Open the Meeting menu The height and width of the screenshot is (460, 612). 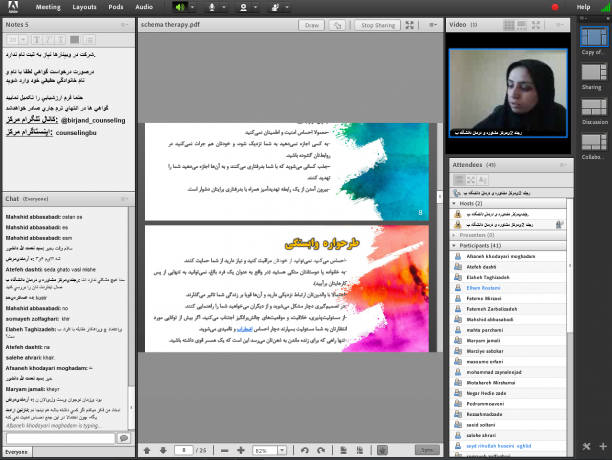pyautogui.click(x=48, y=7)
